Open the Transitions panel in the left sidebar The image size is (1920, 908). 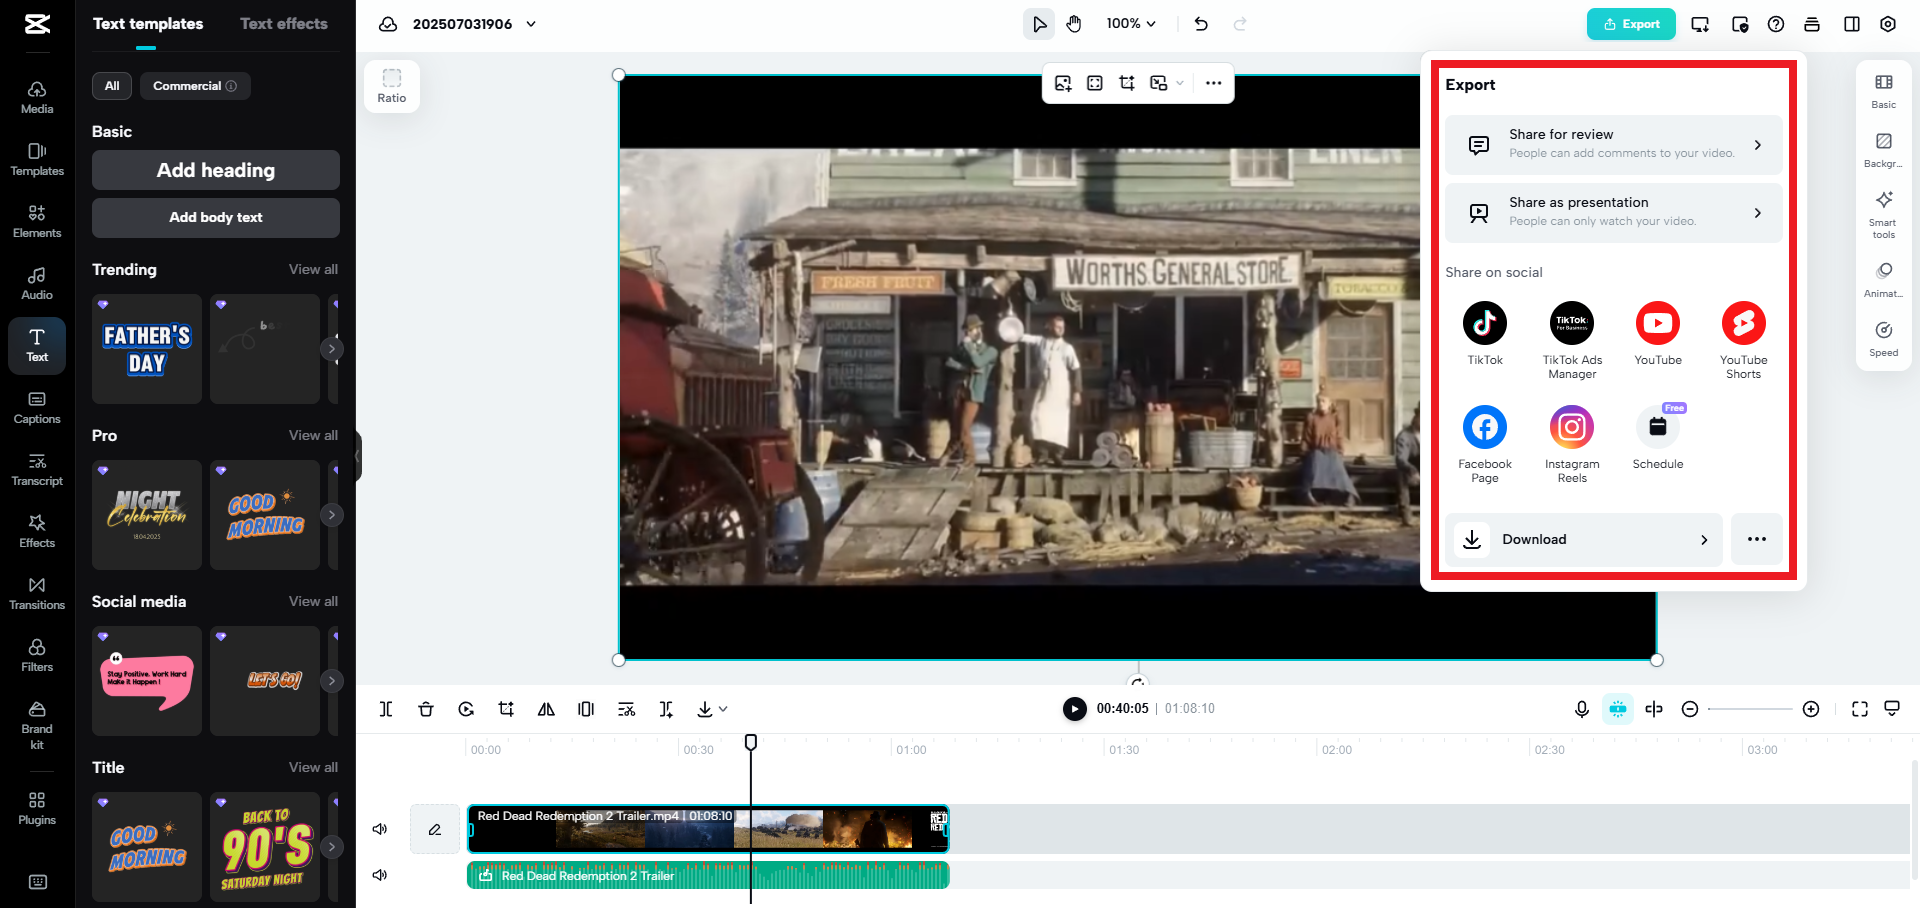point(37,592)
